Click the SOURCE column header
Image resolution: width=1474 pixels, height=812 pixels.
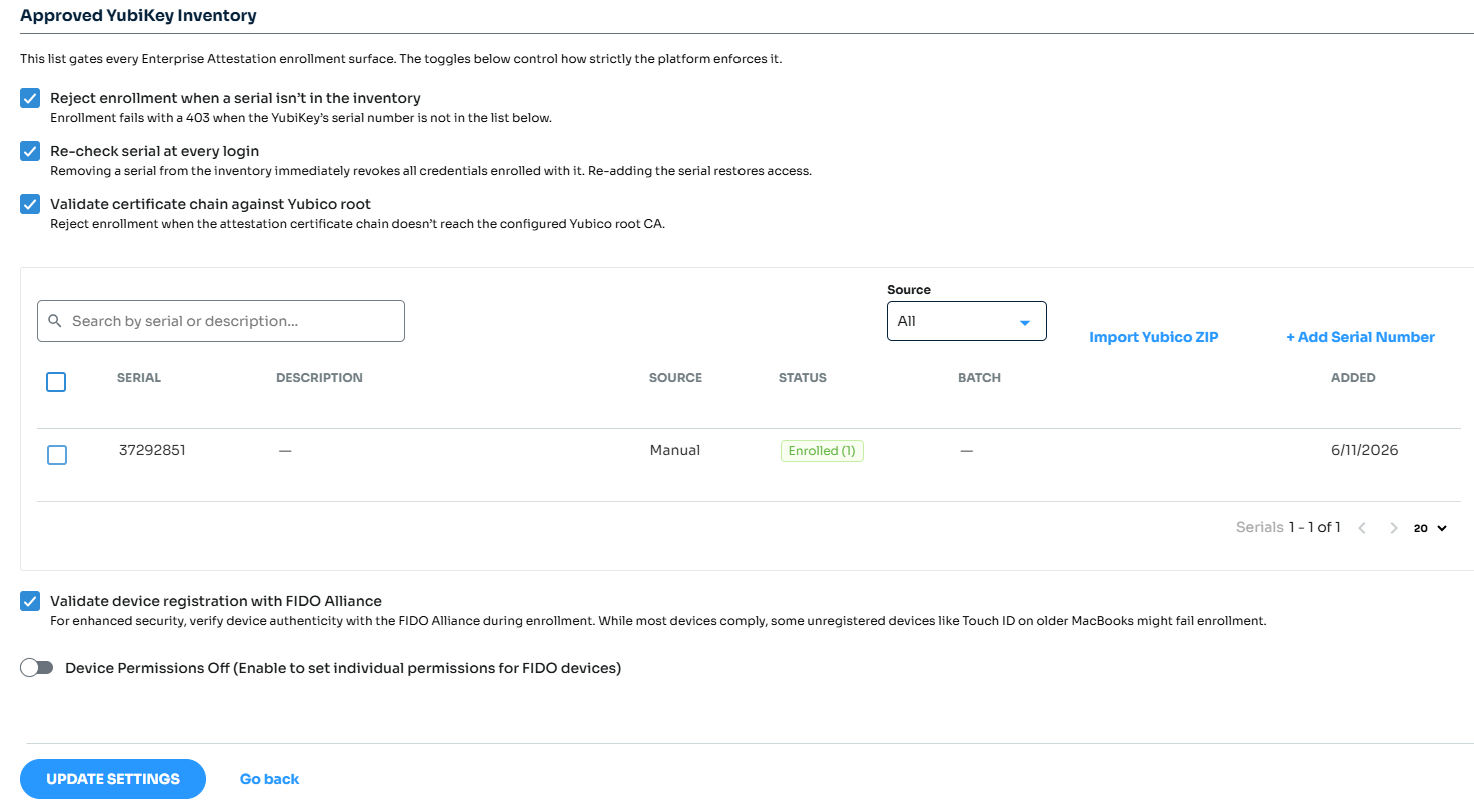(675, 378)
